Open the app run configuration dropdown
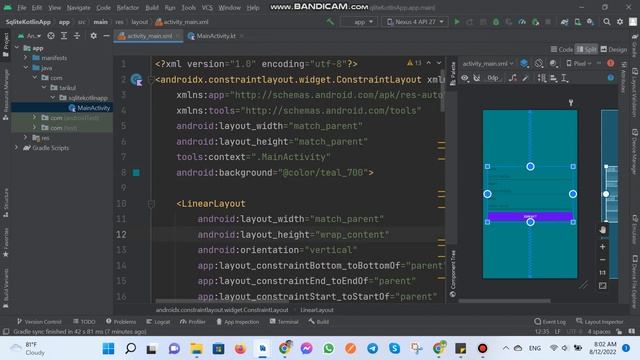This screenshot has height=360, width=640. pyautogui.click(x=359, y=22)
